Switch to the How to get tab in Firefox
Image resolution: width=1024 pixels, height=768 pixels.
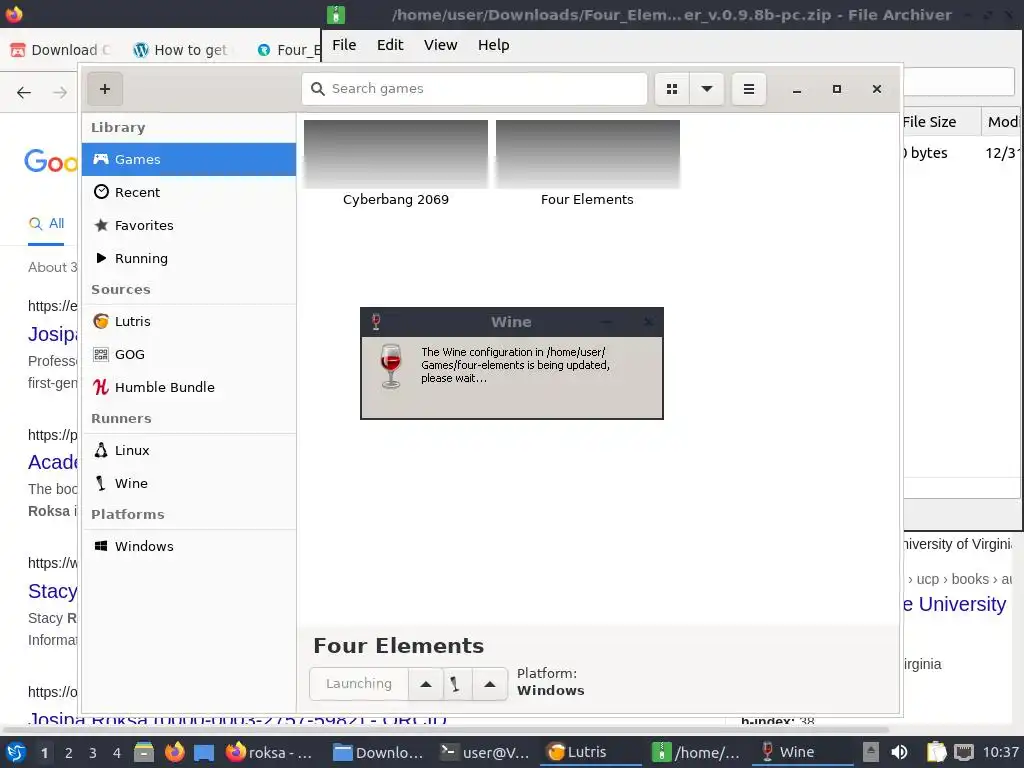tap(181, 50)
